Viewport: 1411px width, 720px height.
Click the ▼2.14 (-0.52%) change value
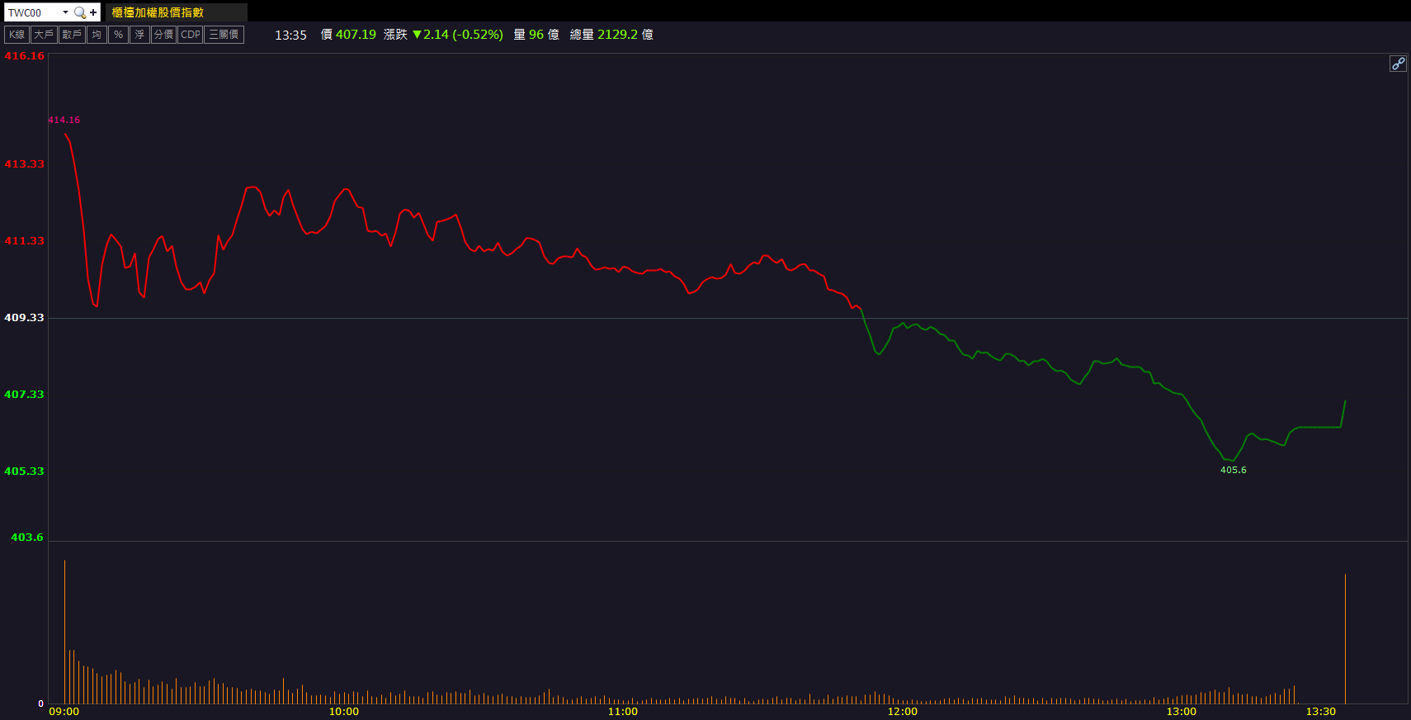tap(457, 35)
